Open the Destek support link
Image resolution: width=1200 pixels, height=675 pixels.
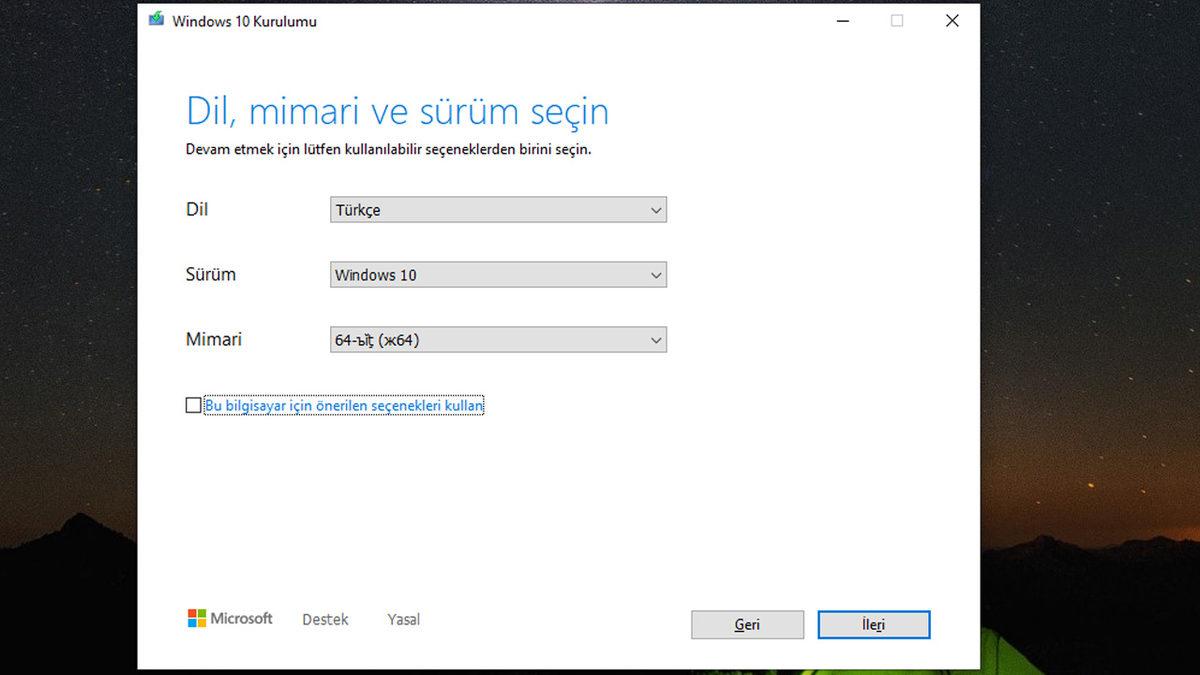coord(324,618)
